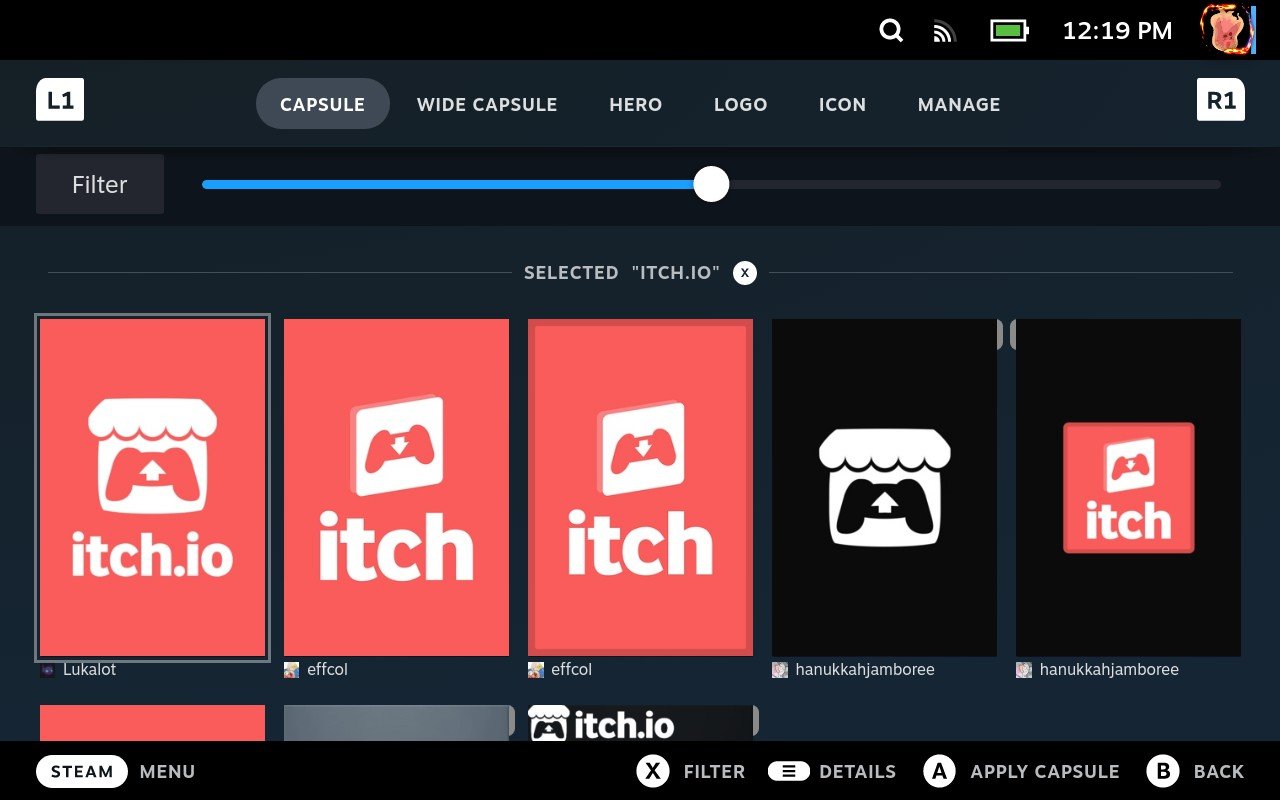This screenshot has width=1280, height=800.
Task: Click the R1 shoulder button indicator
Action: pyautogui.click(x=1220, y=100)
